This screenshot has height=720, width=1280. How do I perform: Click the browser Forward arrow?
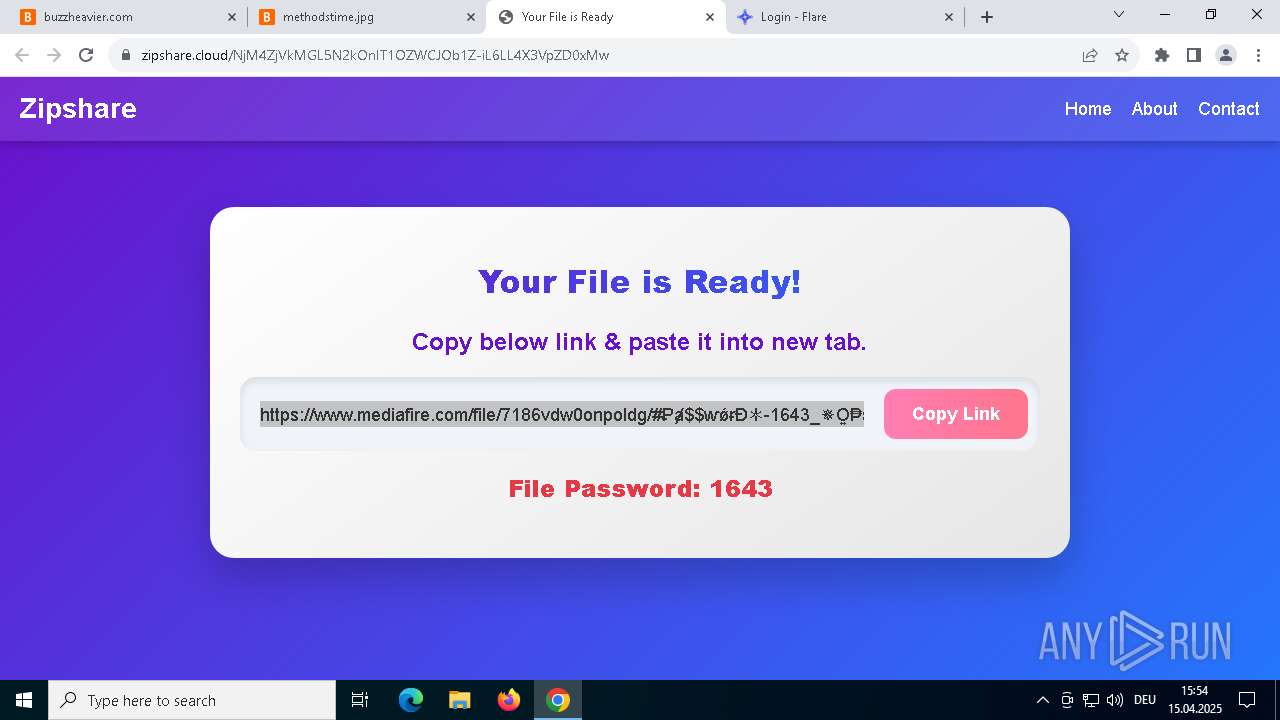pos(54,55)
